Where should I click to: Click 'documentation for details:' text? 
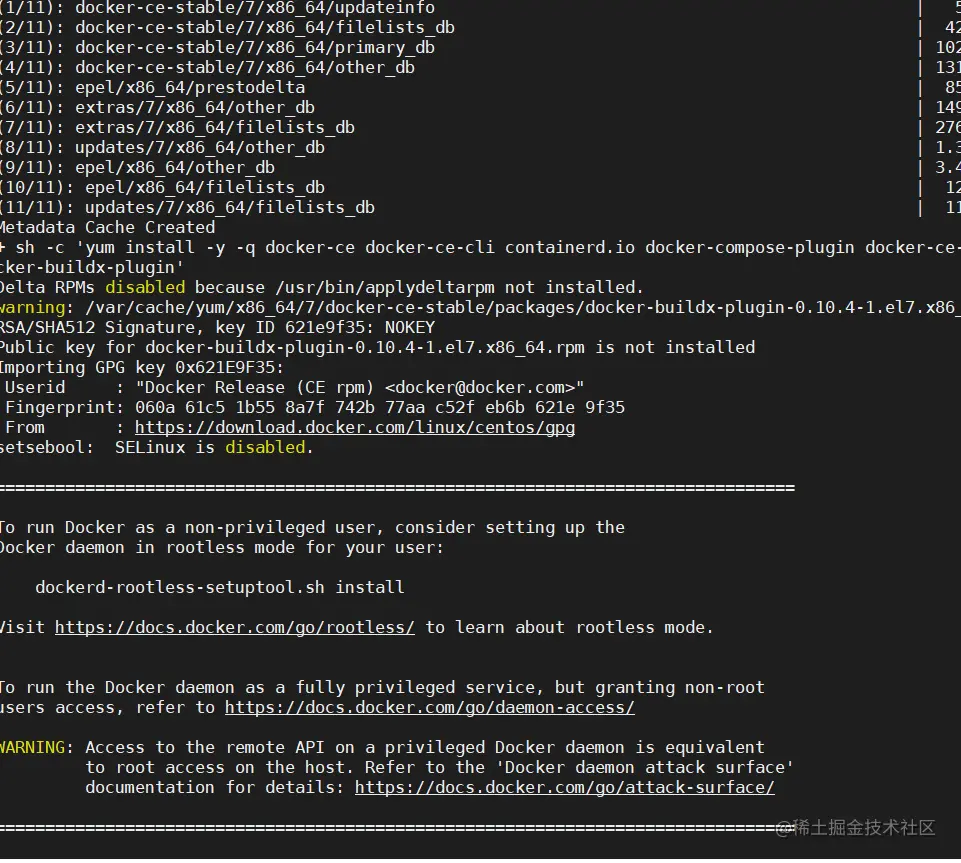pyautogui.click(x=215, y=787)
